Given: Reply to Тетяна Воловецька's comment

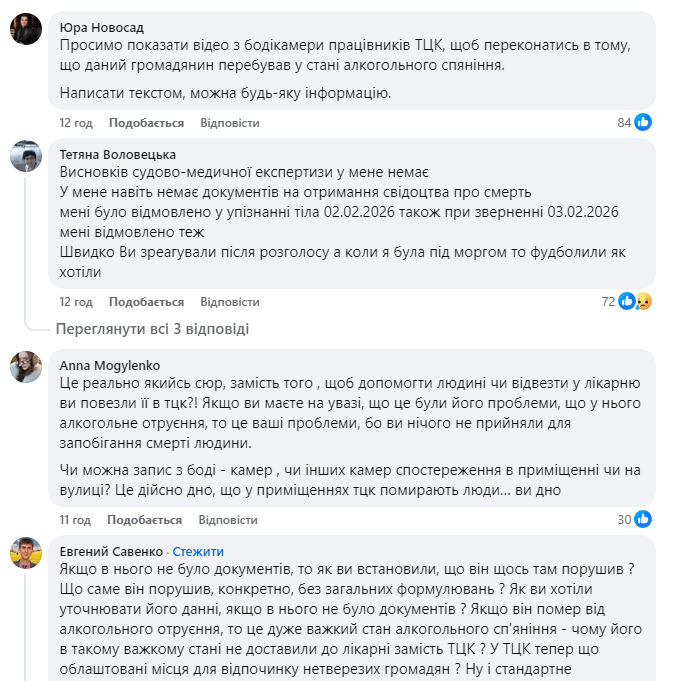Looking at the screenshot, I should (x=229, y=302).
